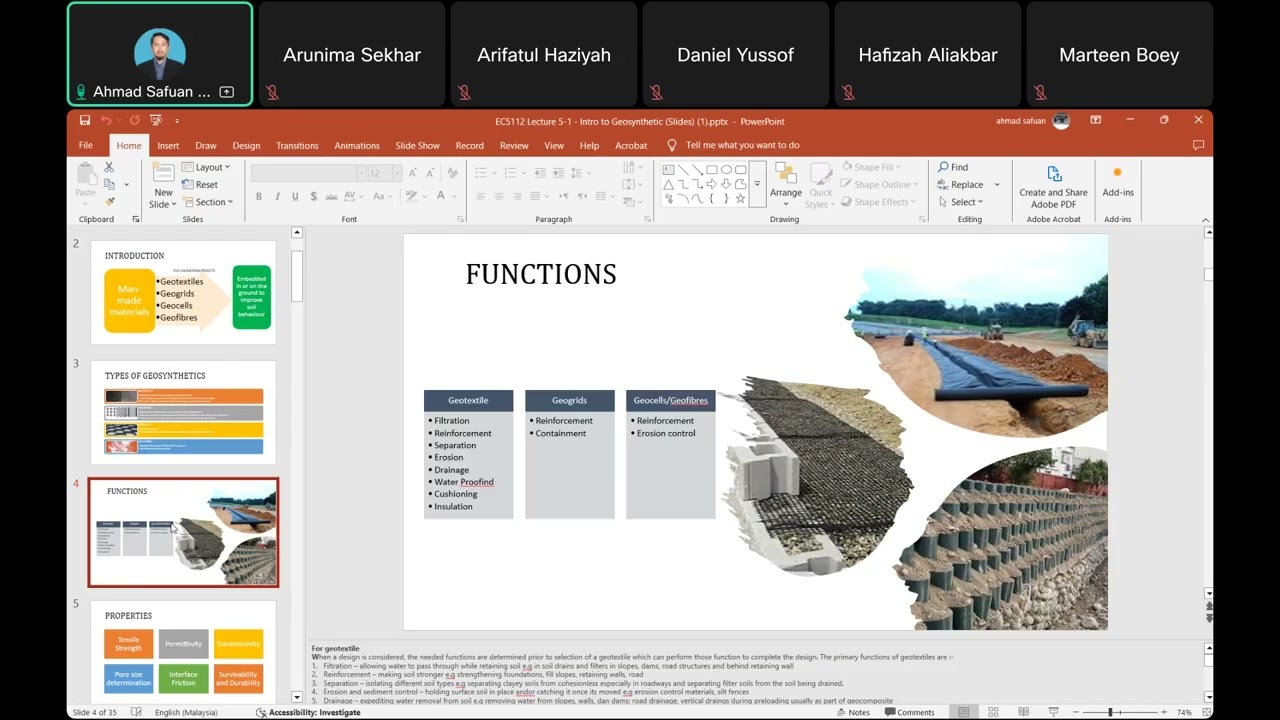Expand the shapes gallery More arrow
Screen dimensions: 1280x720
[757, 184]
